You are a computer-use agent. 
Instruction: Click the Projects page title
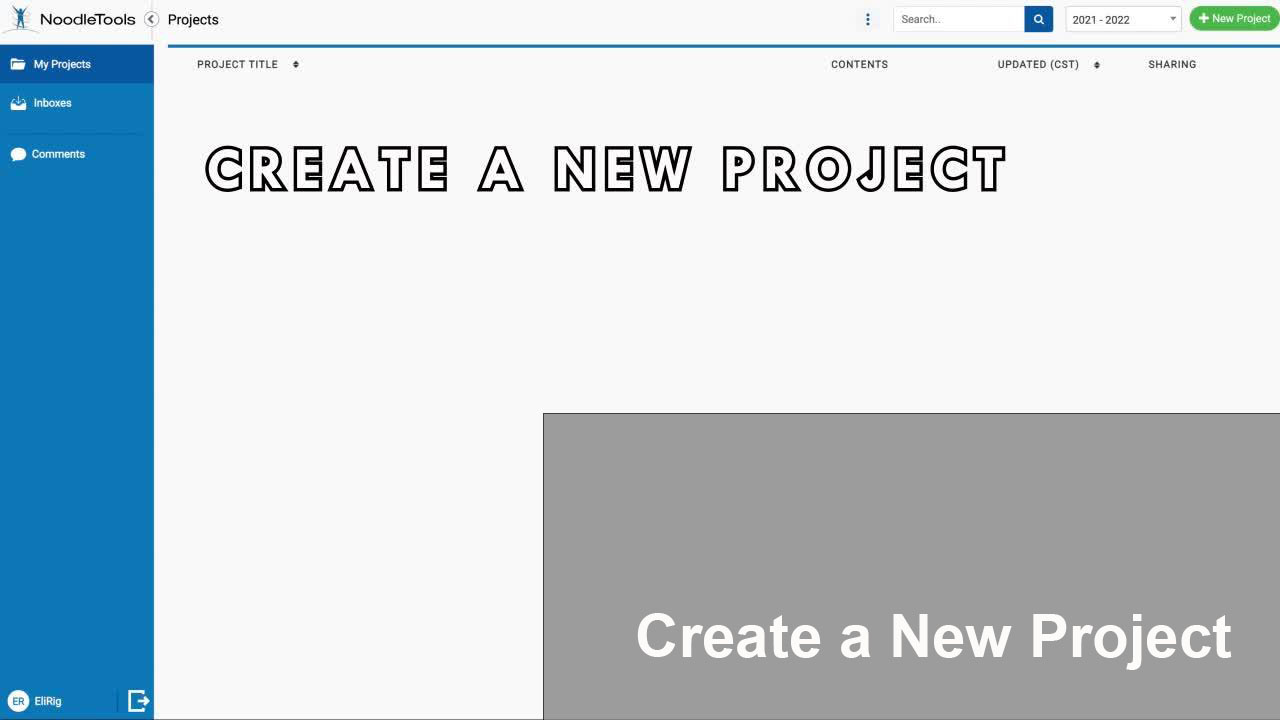[193, 19]
